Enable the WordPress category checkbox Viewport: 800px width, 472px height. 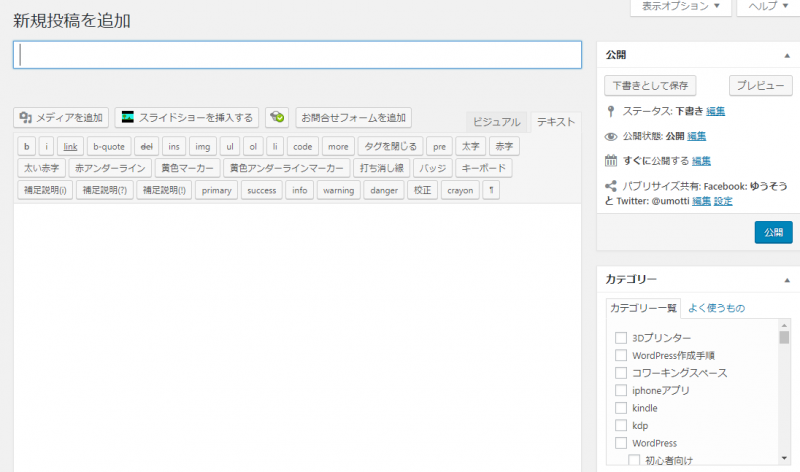(621, 443)
